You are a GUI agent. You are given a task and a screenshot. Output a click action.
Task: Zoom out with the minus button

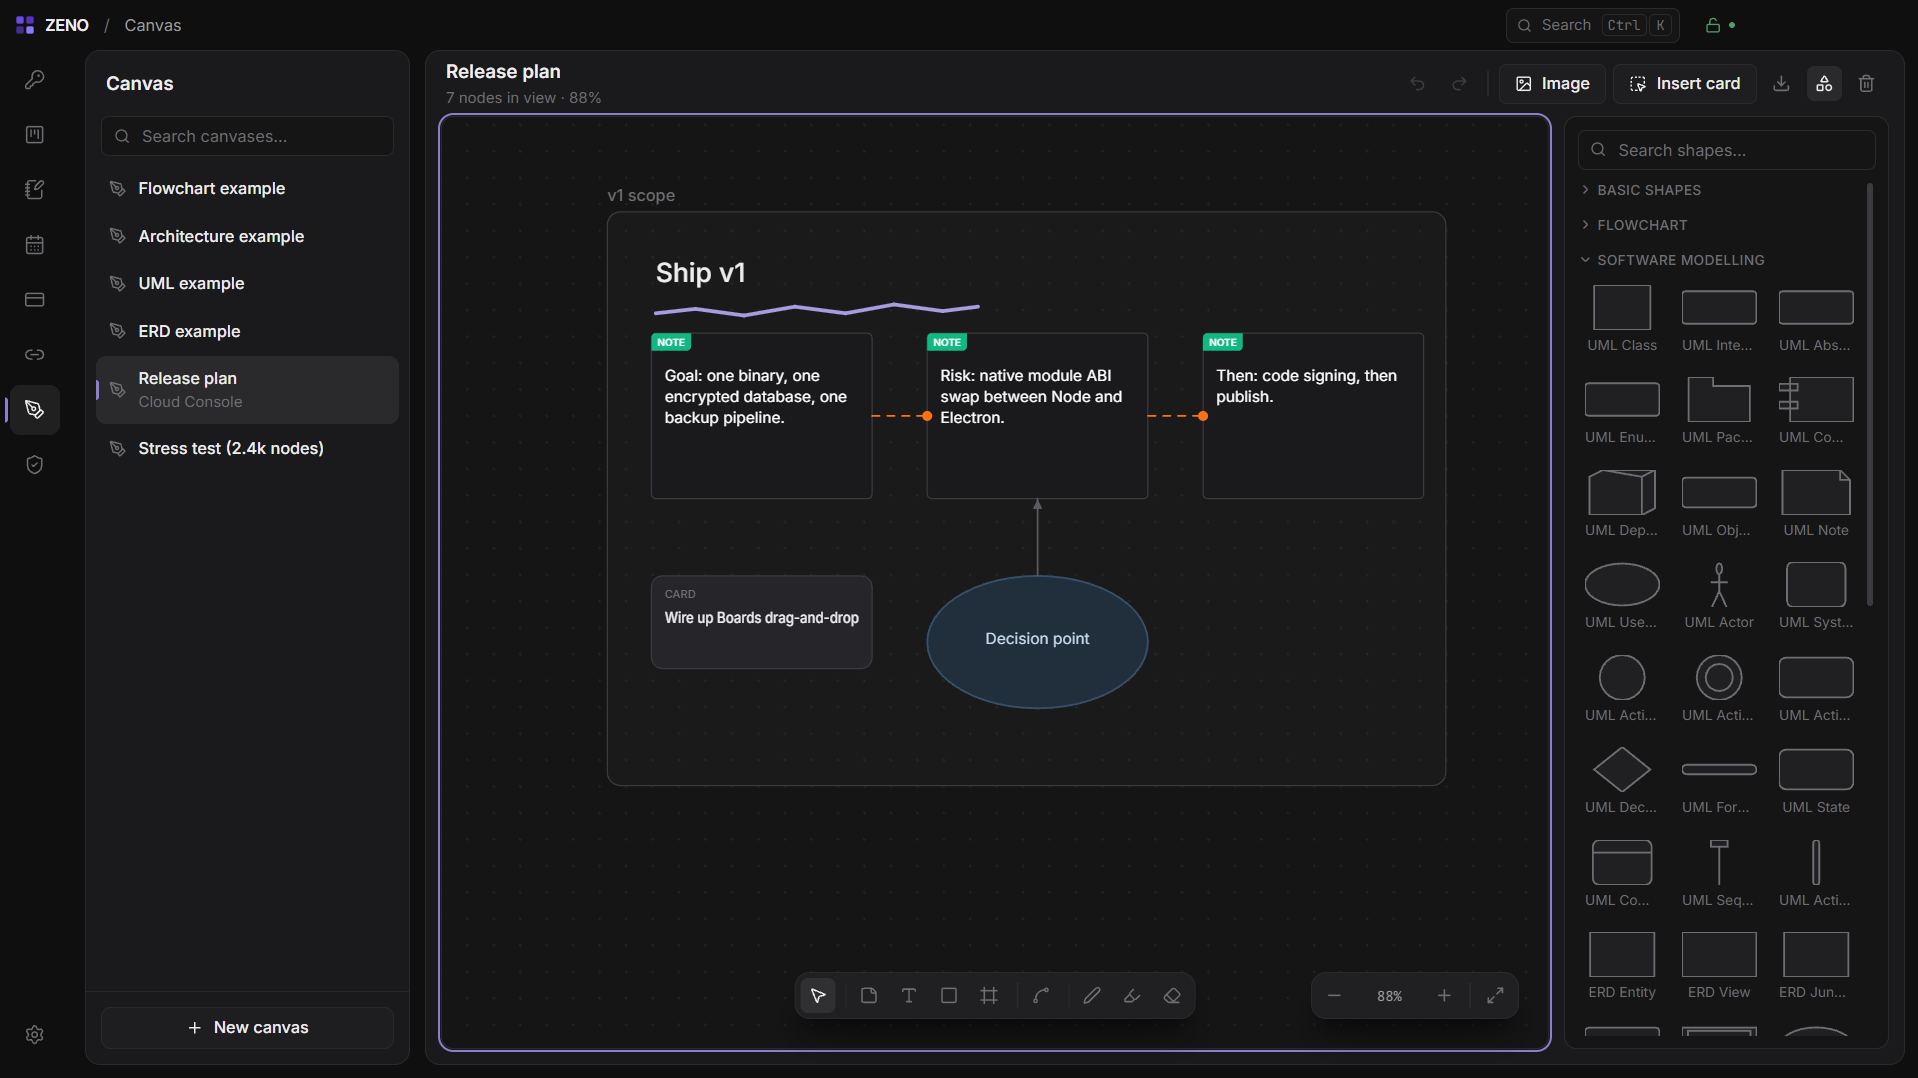(x=1334, y=996)
